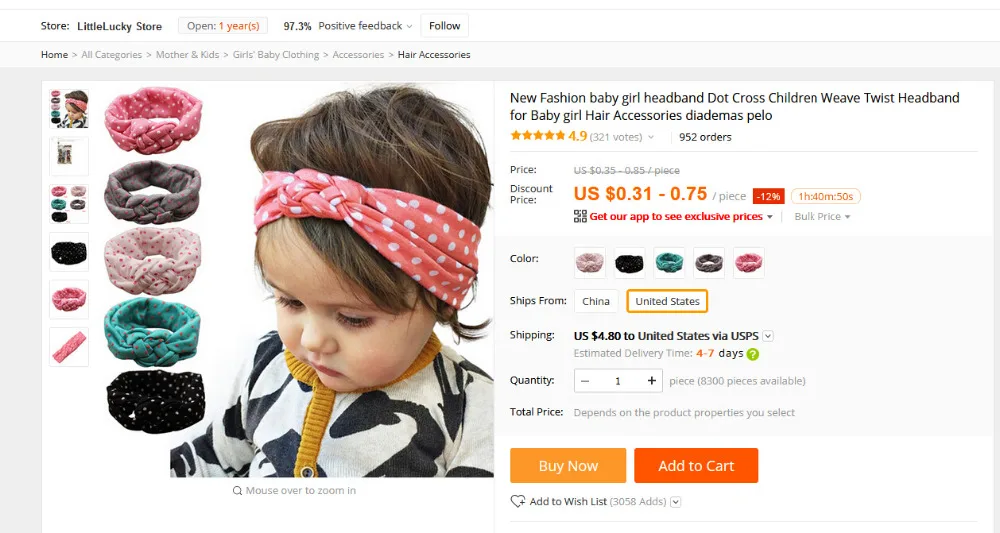The width and height of the screenshot is (1000, 533).
Task: Choose the black headband color option
Action: (629, 263)
